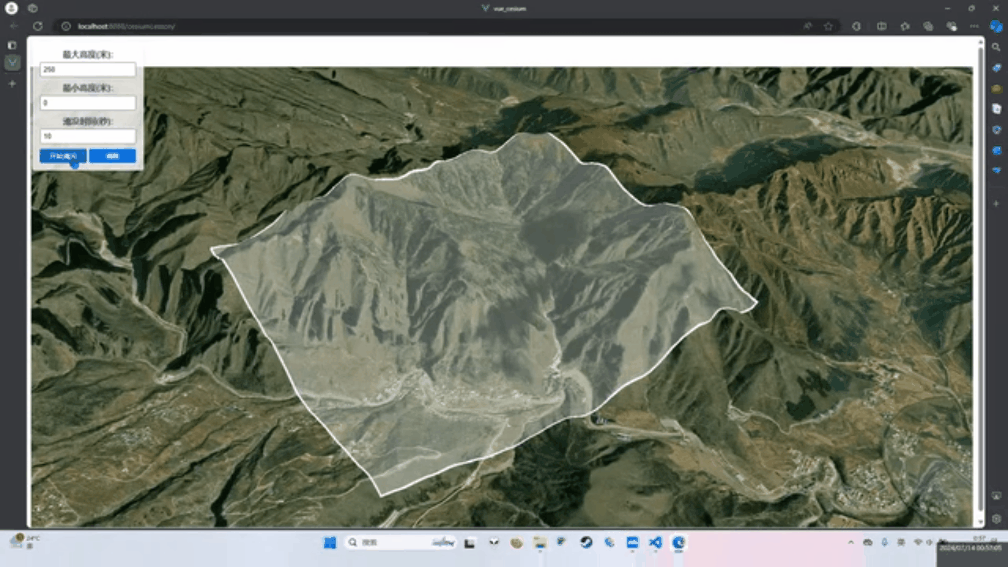Open the Edge Copilot sidebar icon
This screenshot has height=567, width=1008.
click(996, 26)
